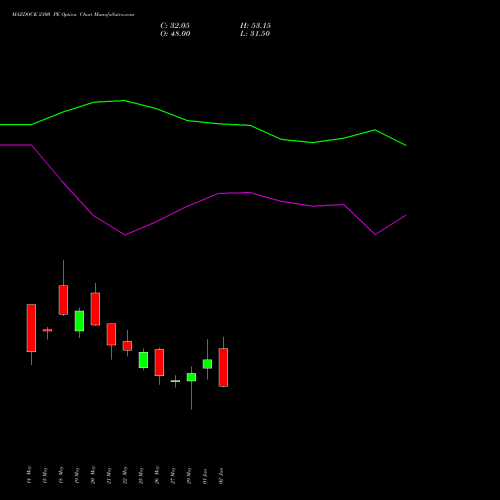Select the red candlestick for 26 May

point(159,362)
